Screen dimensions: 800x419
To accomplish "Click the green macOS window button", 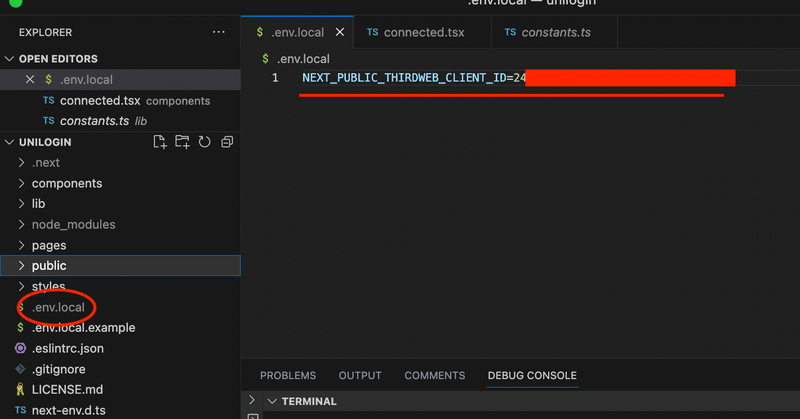I will 16,3.
